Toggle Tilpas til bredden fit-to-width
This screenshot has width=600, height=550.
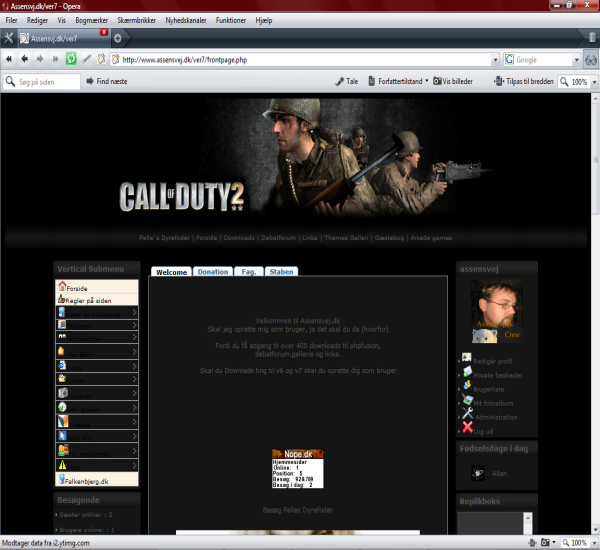point(524,81)
